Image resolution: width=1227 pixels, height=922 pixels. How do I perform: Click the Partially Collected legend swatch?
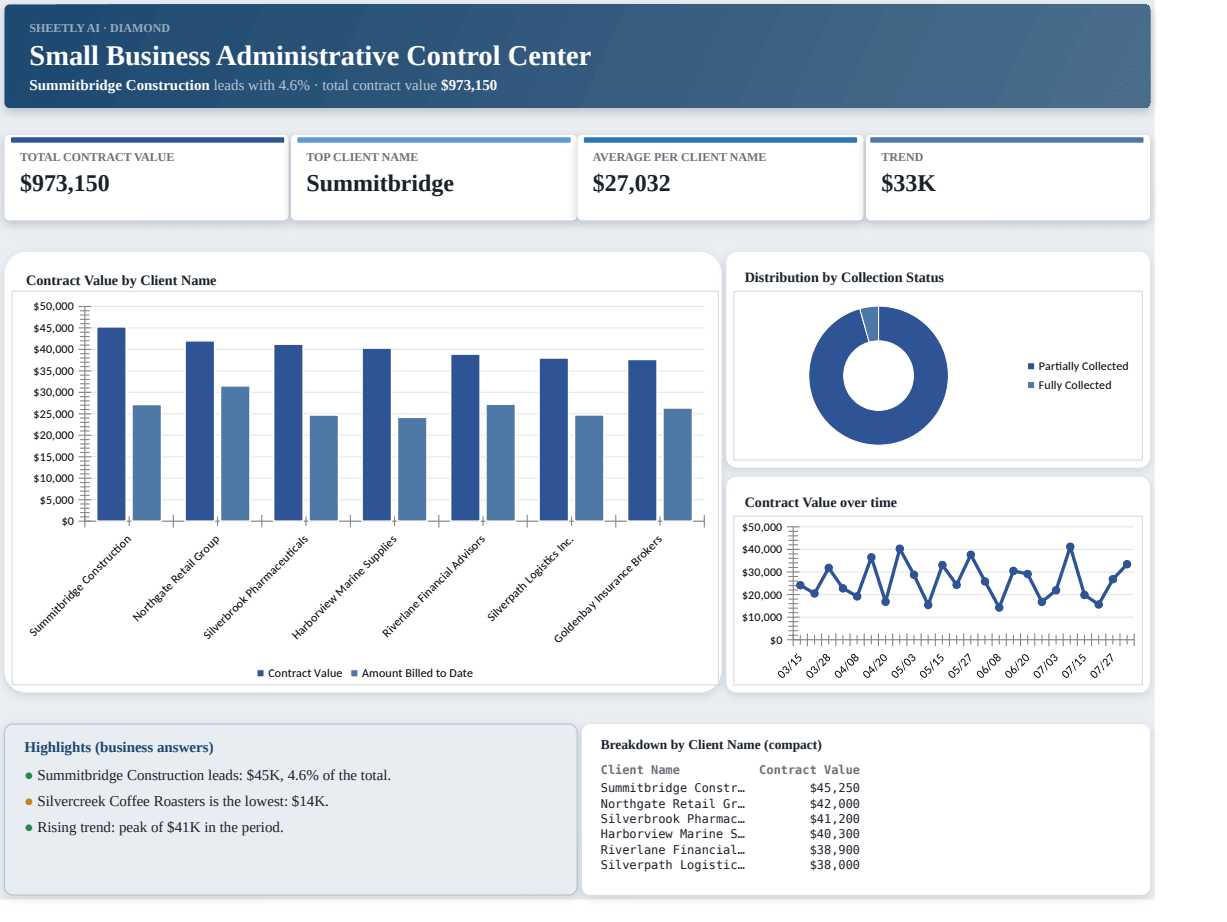click(x=1031, y=367)
